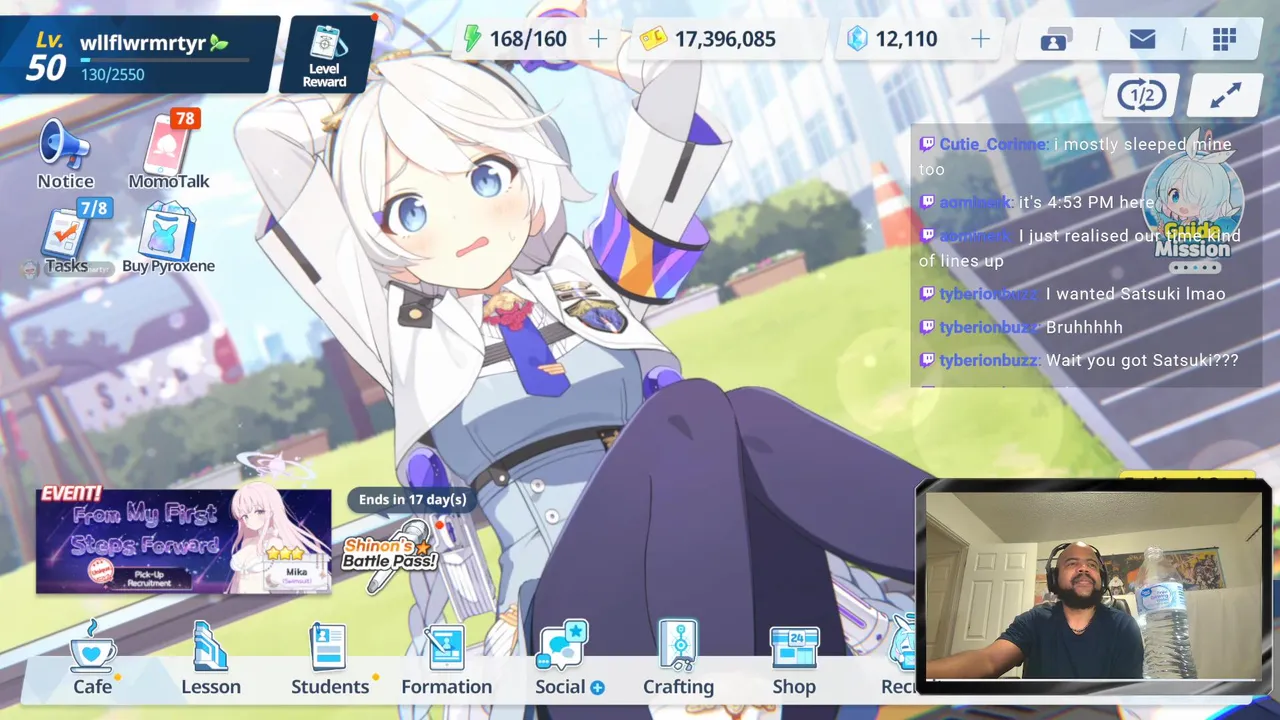Add Pyroxene with the plus button
Image resolution: width=1280 pixels, height=720 pixels.
click(x=981, y=39)
